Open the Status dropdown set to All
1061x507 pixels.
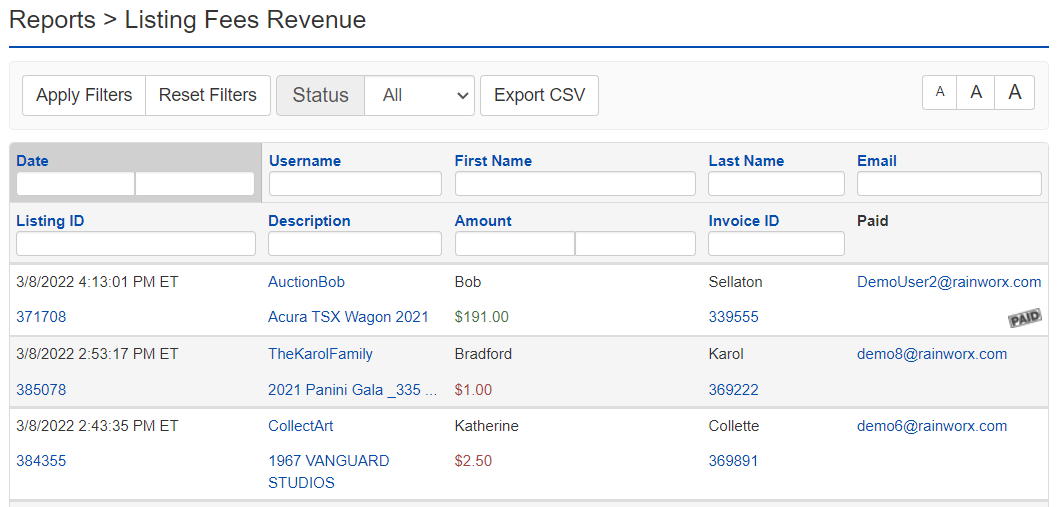420,95
